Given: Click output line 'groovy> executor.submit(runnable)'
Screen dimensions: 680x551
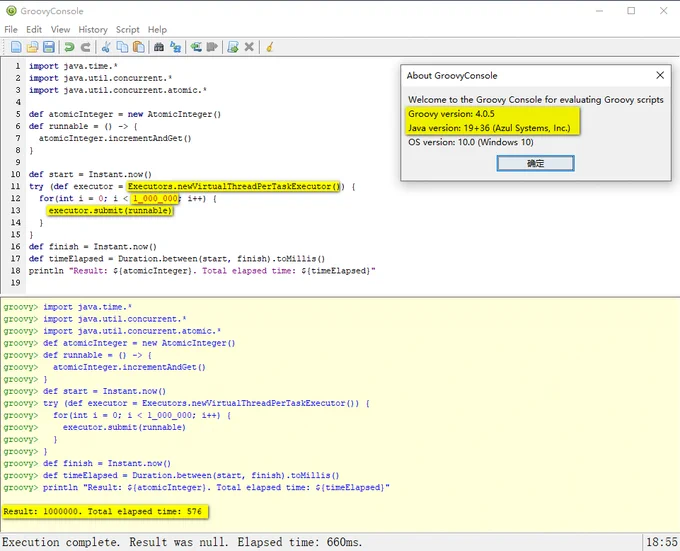Looking at the screenshot, I should coord(95,427).
